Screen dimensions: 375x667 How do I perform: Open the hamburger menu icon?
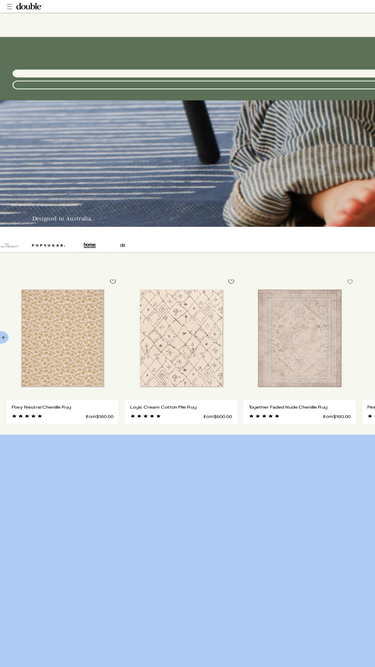[9, 6]
